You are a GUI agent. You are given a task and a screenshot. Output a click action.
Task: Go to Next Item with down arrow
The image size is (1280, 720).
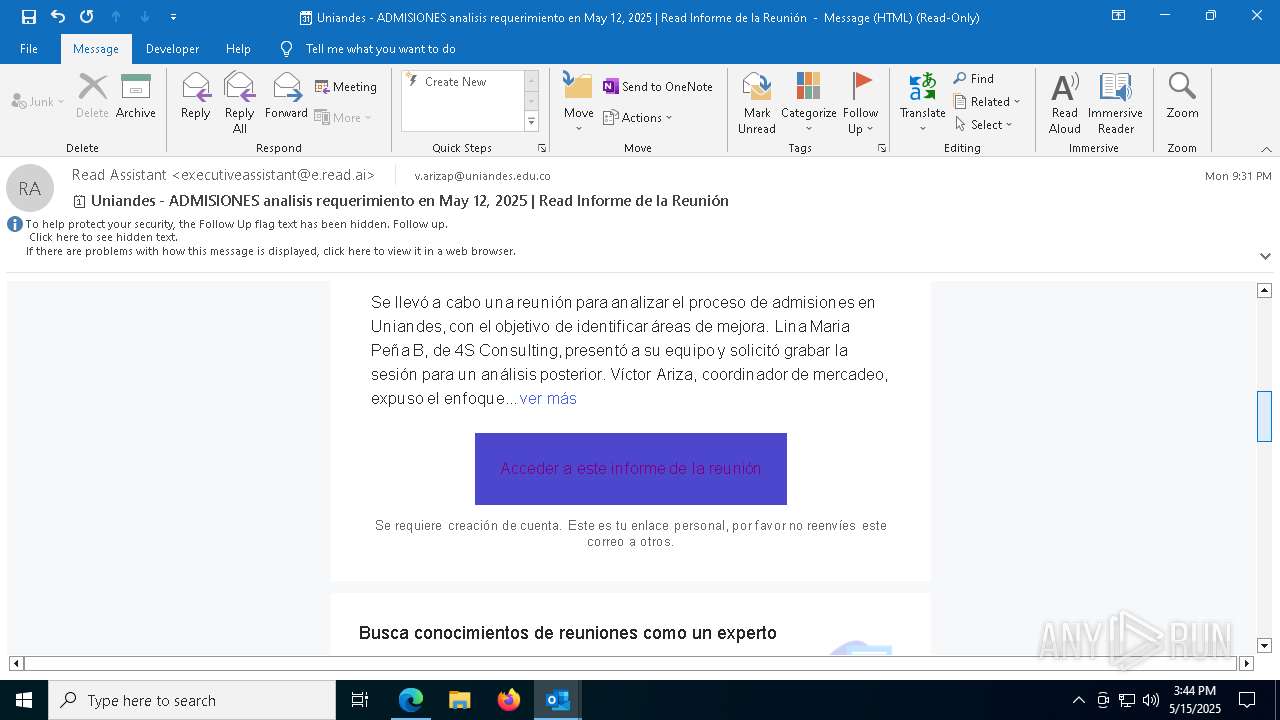tap(145, 17)
